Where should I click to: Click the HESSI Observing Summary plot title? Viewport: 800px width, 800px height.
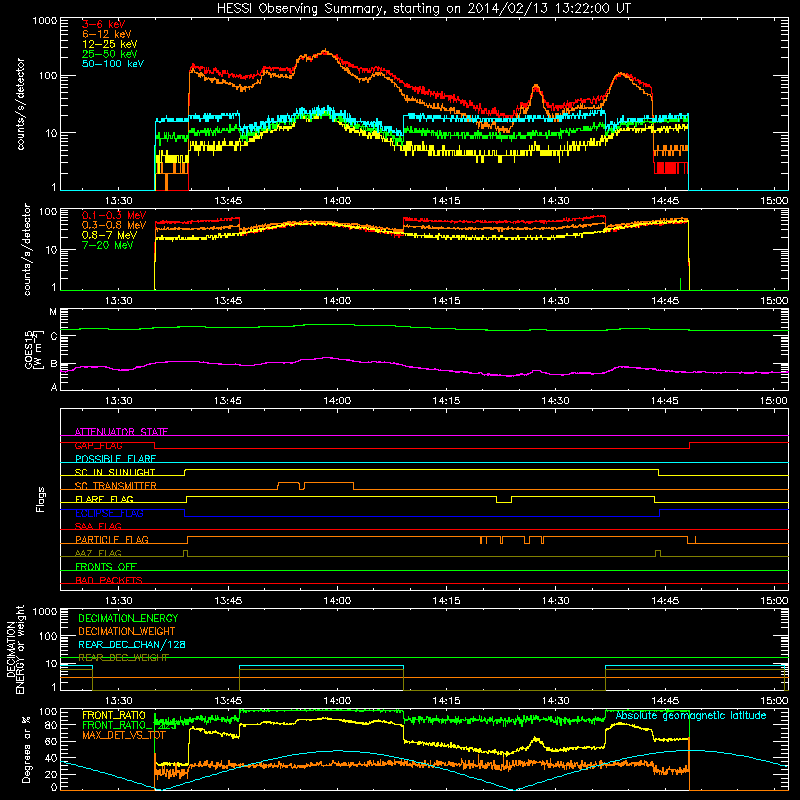pyautogui.click(x=423, y=8)
